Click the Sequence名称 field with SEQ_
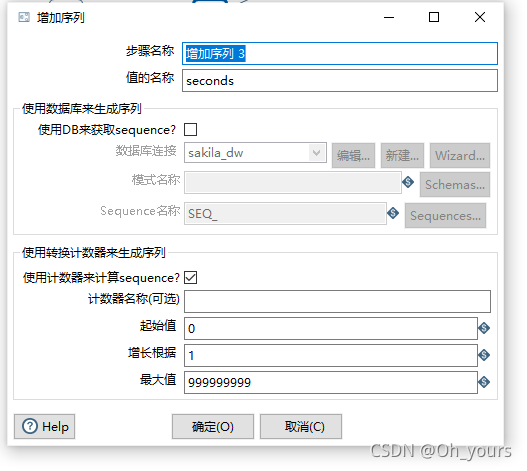 pyautogui.click(x=285, y=213)
